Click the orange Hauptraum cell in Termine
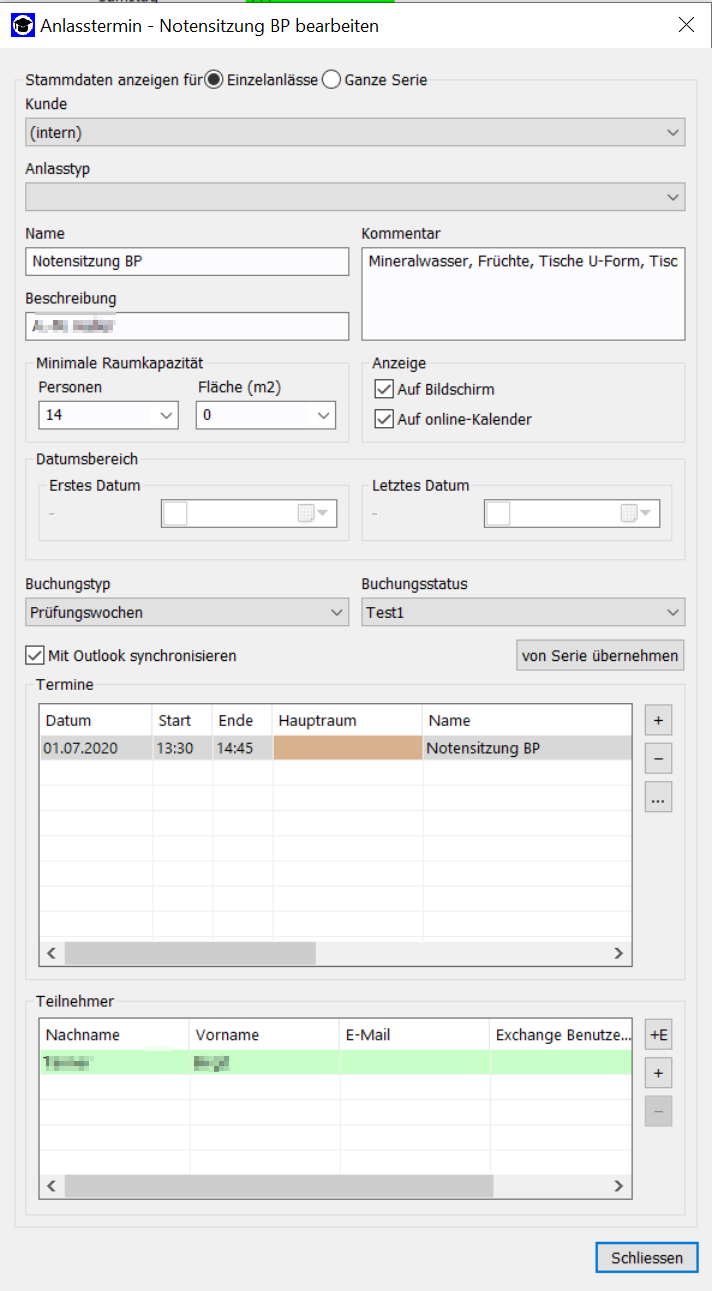712x1291 pixels. [347, 748]
